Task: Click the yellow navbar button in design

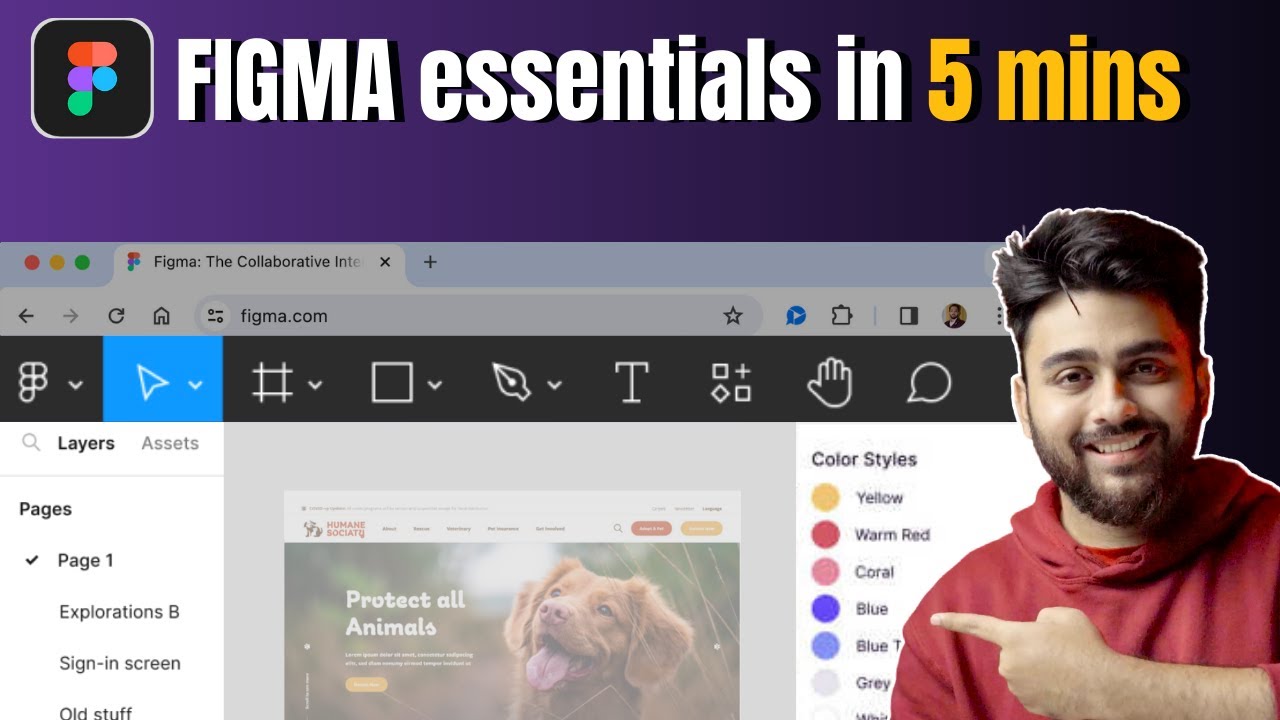Action: pos(701,528)
